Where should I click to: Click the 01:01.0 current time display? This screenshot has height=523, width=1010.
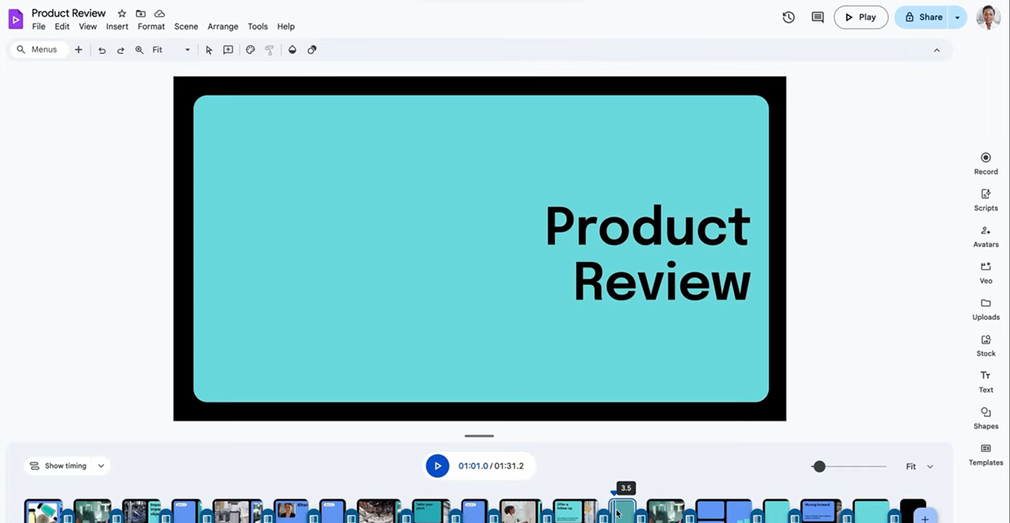(x=473, y=466)
